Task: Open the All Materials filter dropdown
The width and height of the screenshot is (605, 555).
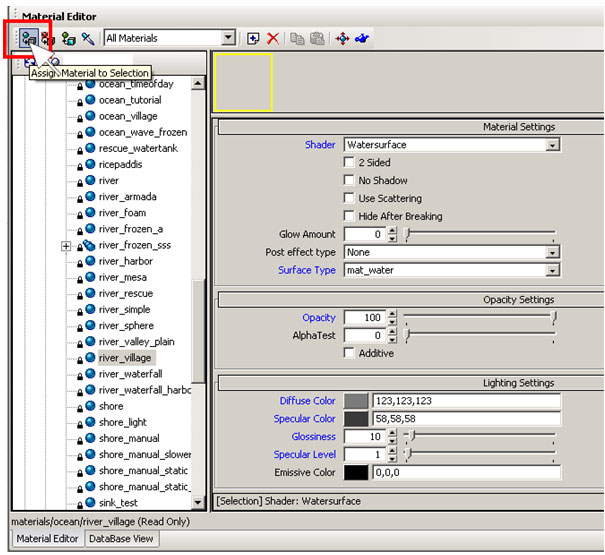Action: pyautogui.click(x=228, y=38)
